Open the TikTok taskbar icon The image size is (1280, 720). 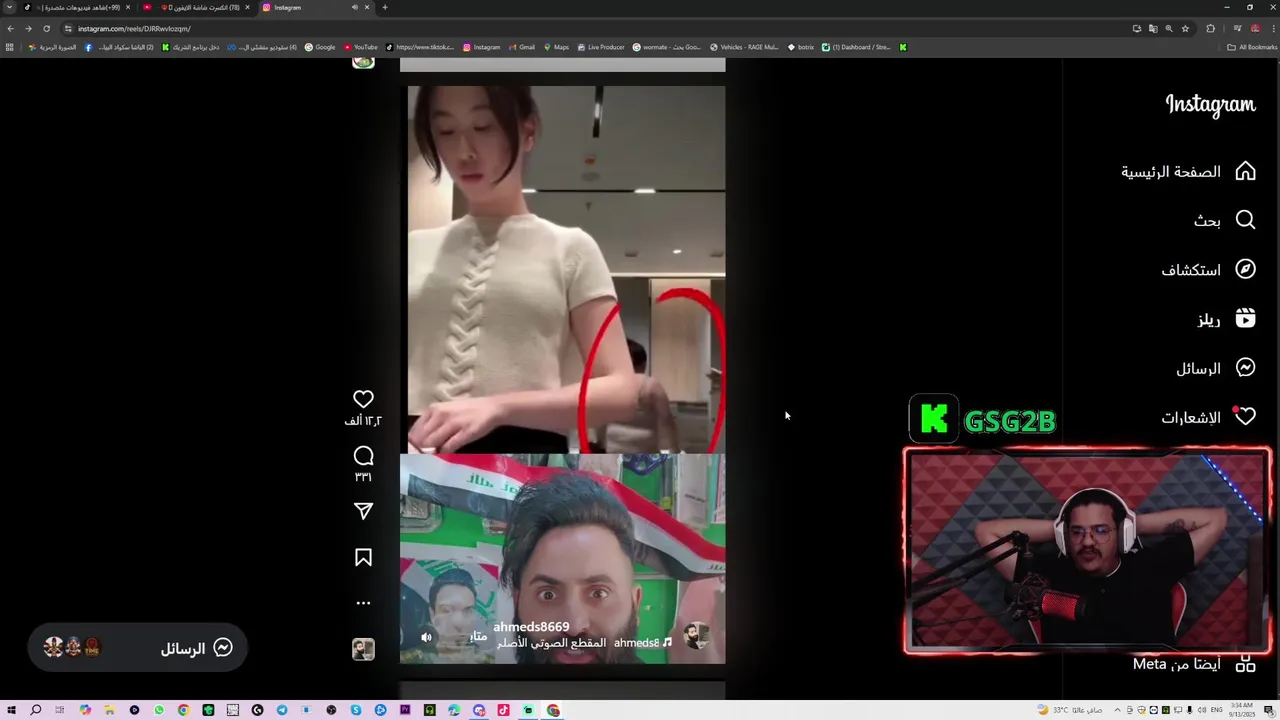[x=503, y=710]
